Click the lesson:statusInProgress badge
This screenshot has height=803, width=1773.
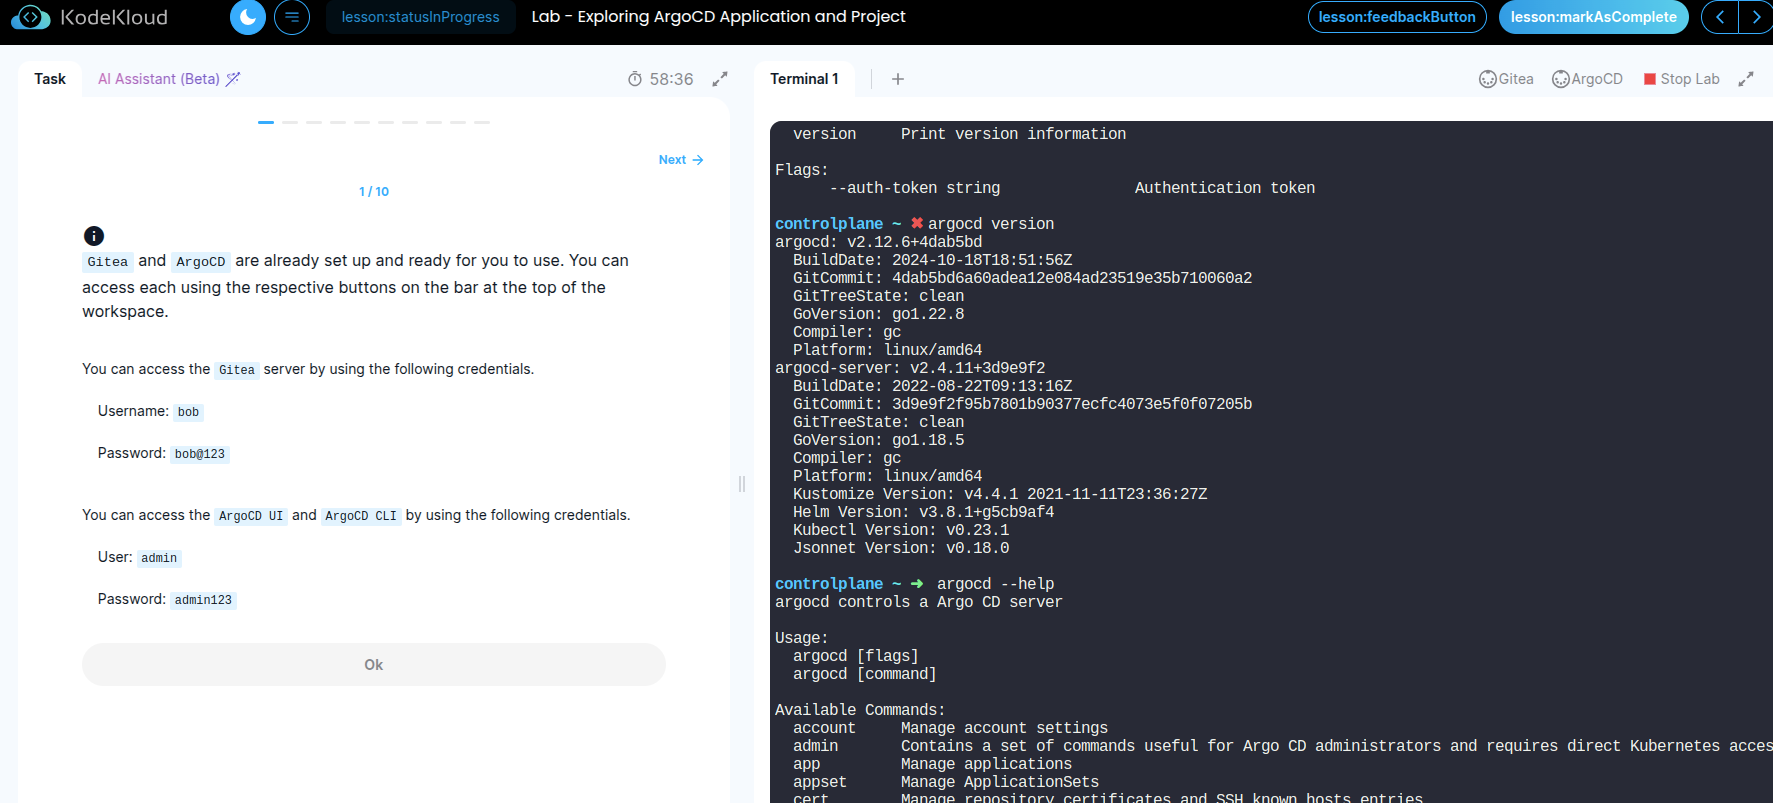click(x=420, y=17)
